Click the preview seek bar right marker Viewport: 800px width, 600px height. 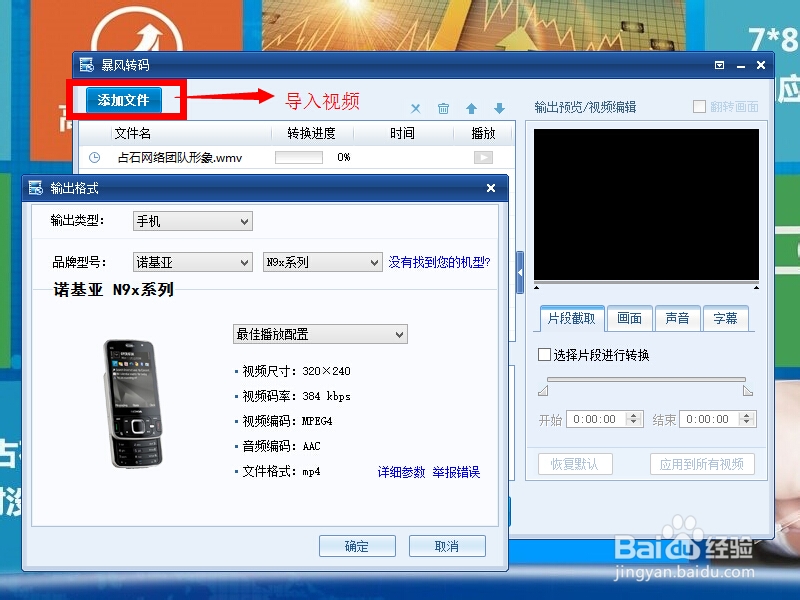(x=756, y=288)
